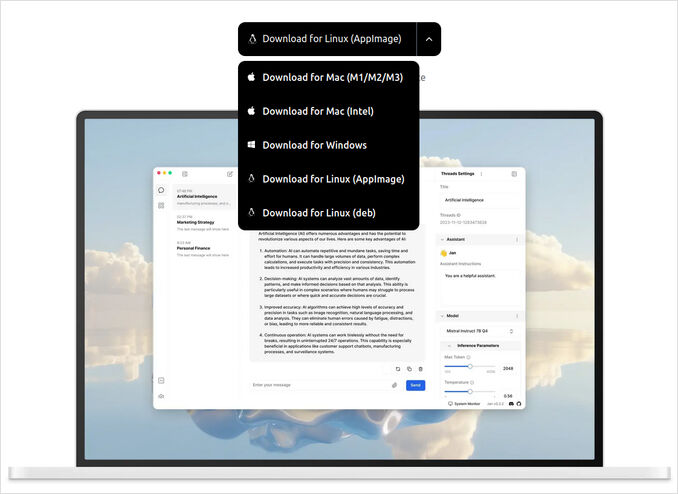Screen dimensions: 678x494
Task: Click the hub grid sidebar icon
Action: click(x=161, y=205)
